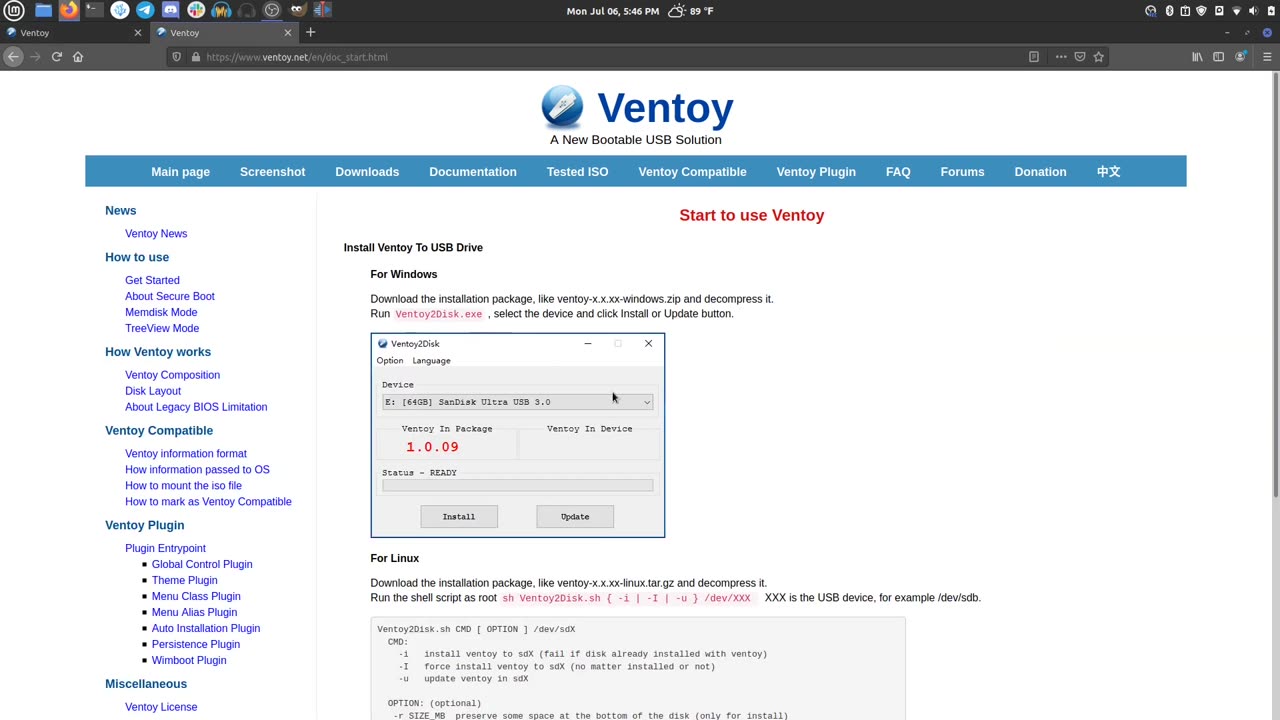Open the Memdisk Mode link
The height and width of the screenshot is (720, 1280).
coord(161,313)
